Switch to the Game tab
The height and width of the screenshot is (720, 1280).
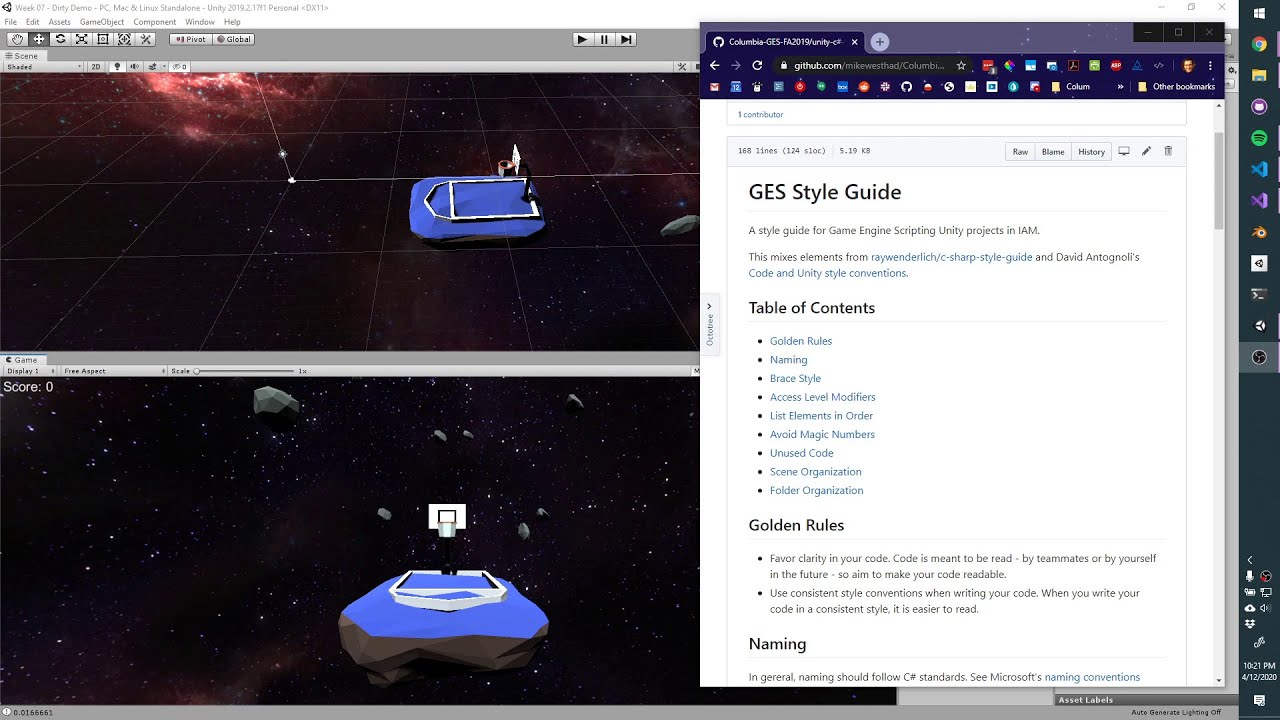(22, 360)
